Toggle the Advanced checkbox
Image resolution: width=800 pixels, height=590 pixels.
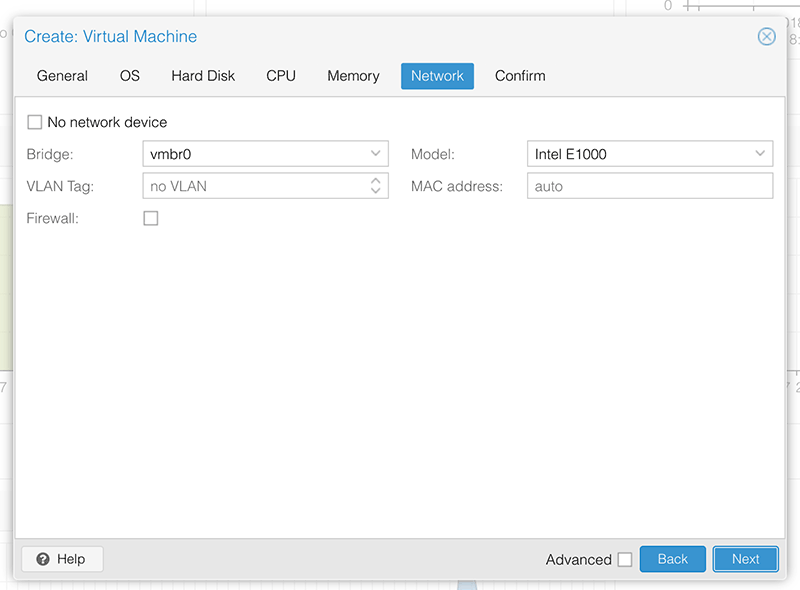pyautogui.click(x=624, y=559)
